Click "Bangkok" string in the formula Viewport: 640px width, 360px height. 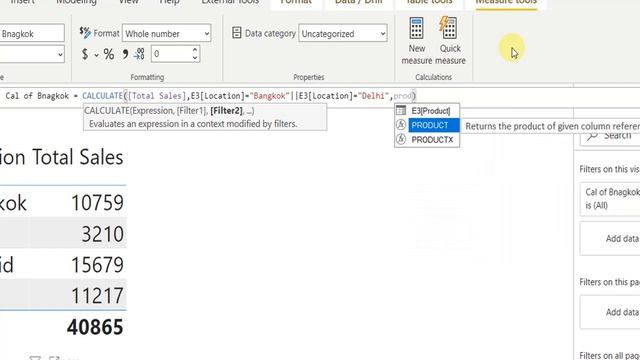click(269, 96)
